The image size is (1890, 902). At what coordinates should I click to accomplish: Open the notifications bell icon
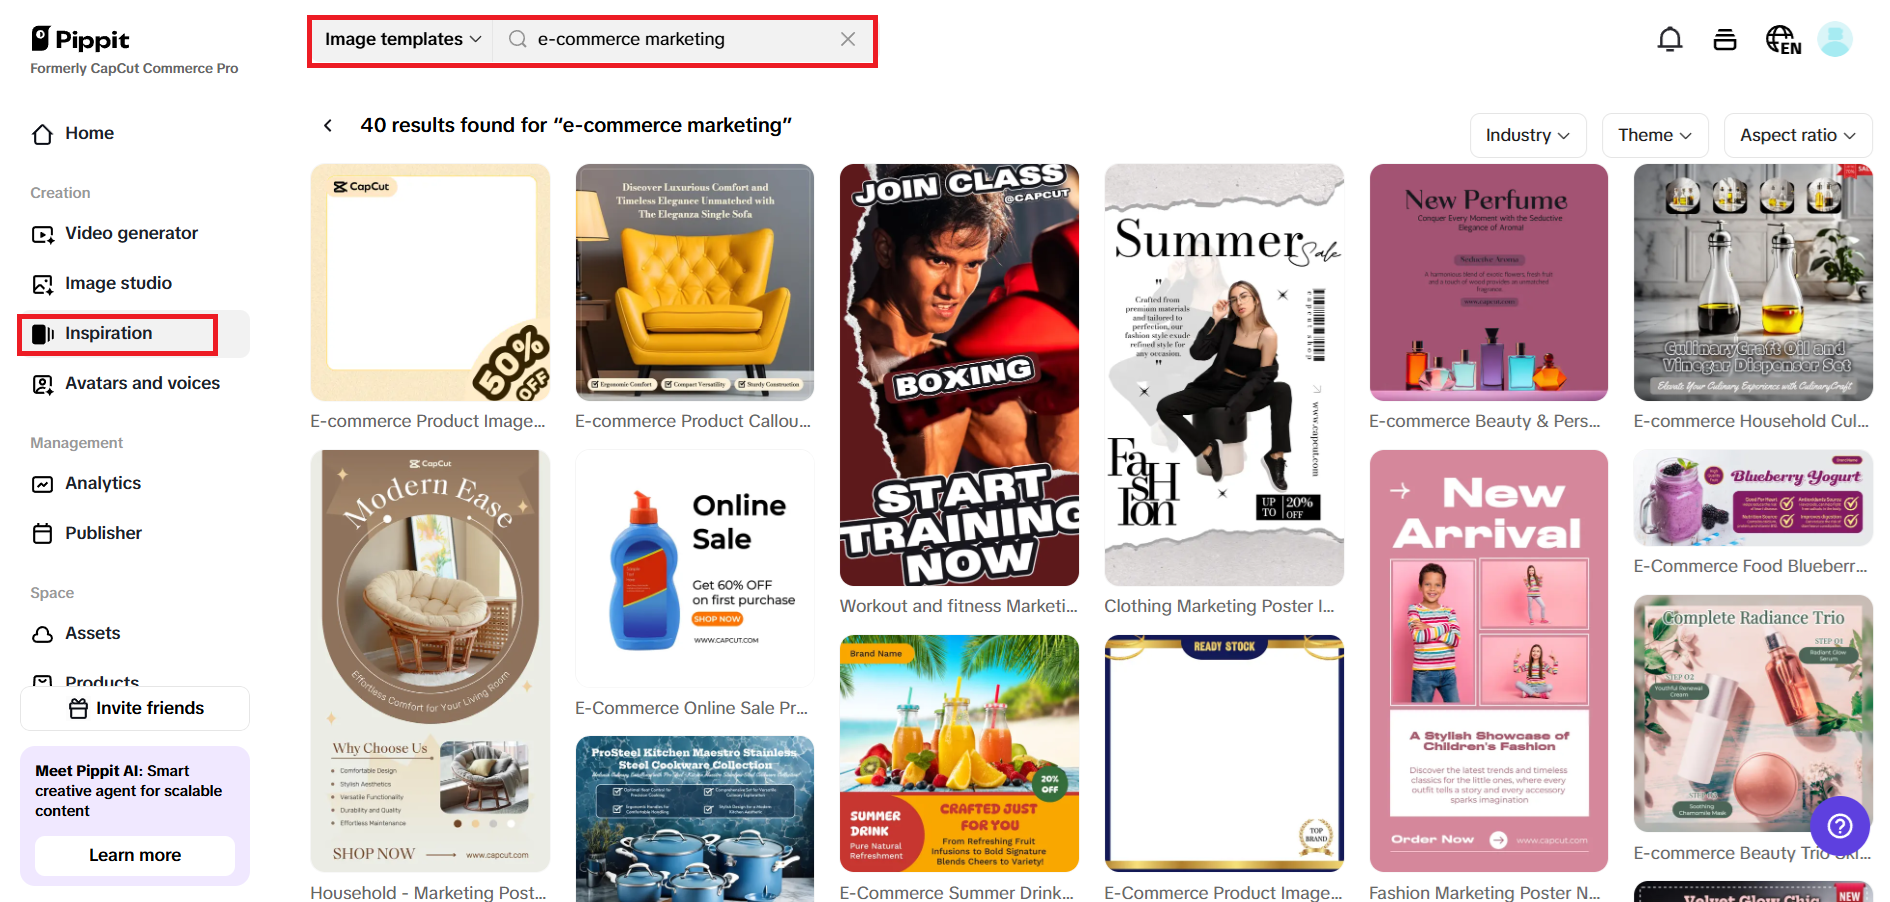[1670, 40]
